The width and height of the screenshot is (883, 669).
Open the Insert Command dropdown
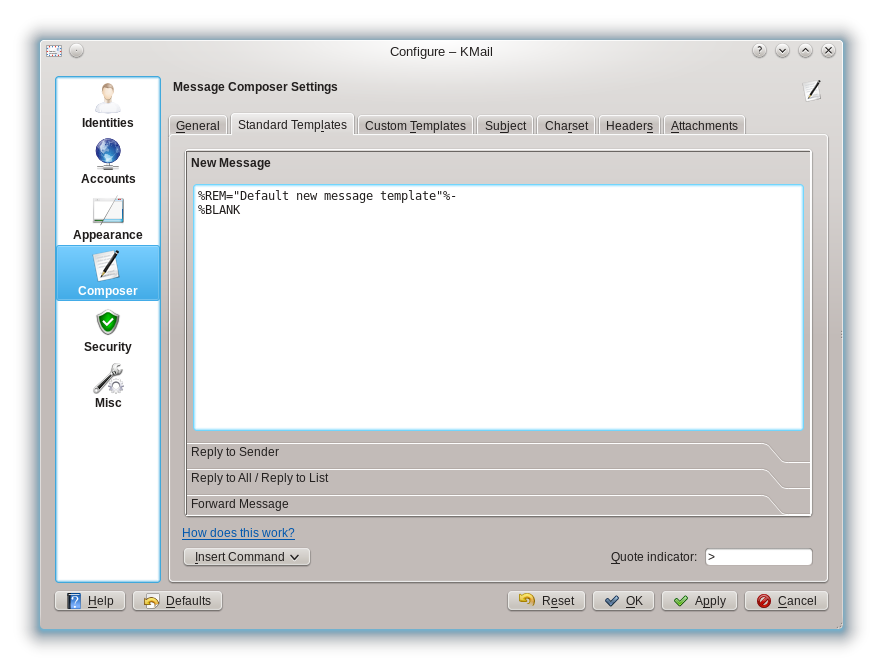pyautogui.click(x=246, y=556)
